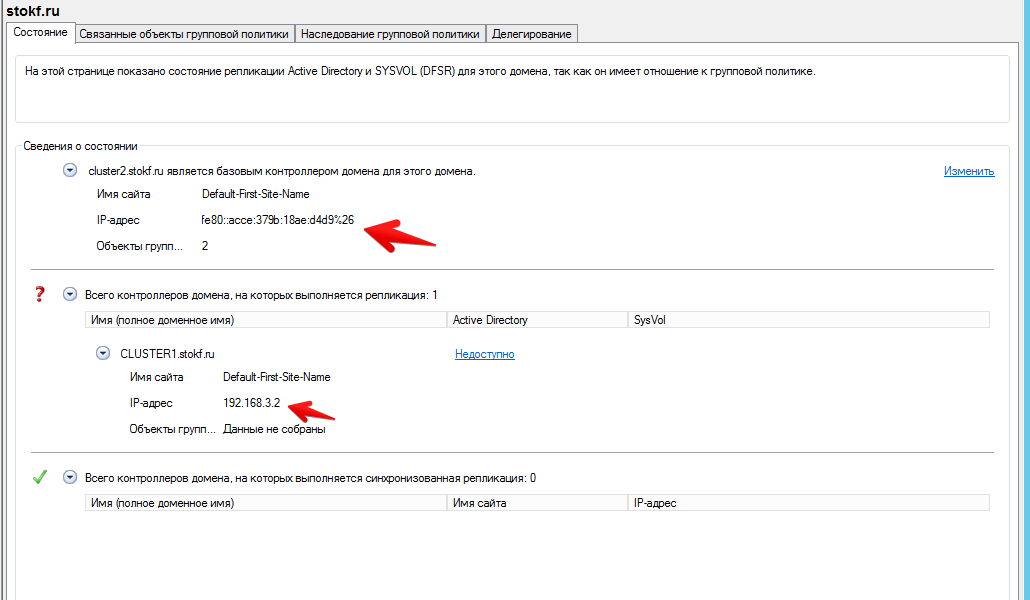Click the Имя (полное доменное имя) header in synchronized table
This screenshot has width=1030, height=600.
tap(266, 503)
